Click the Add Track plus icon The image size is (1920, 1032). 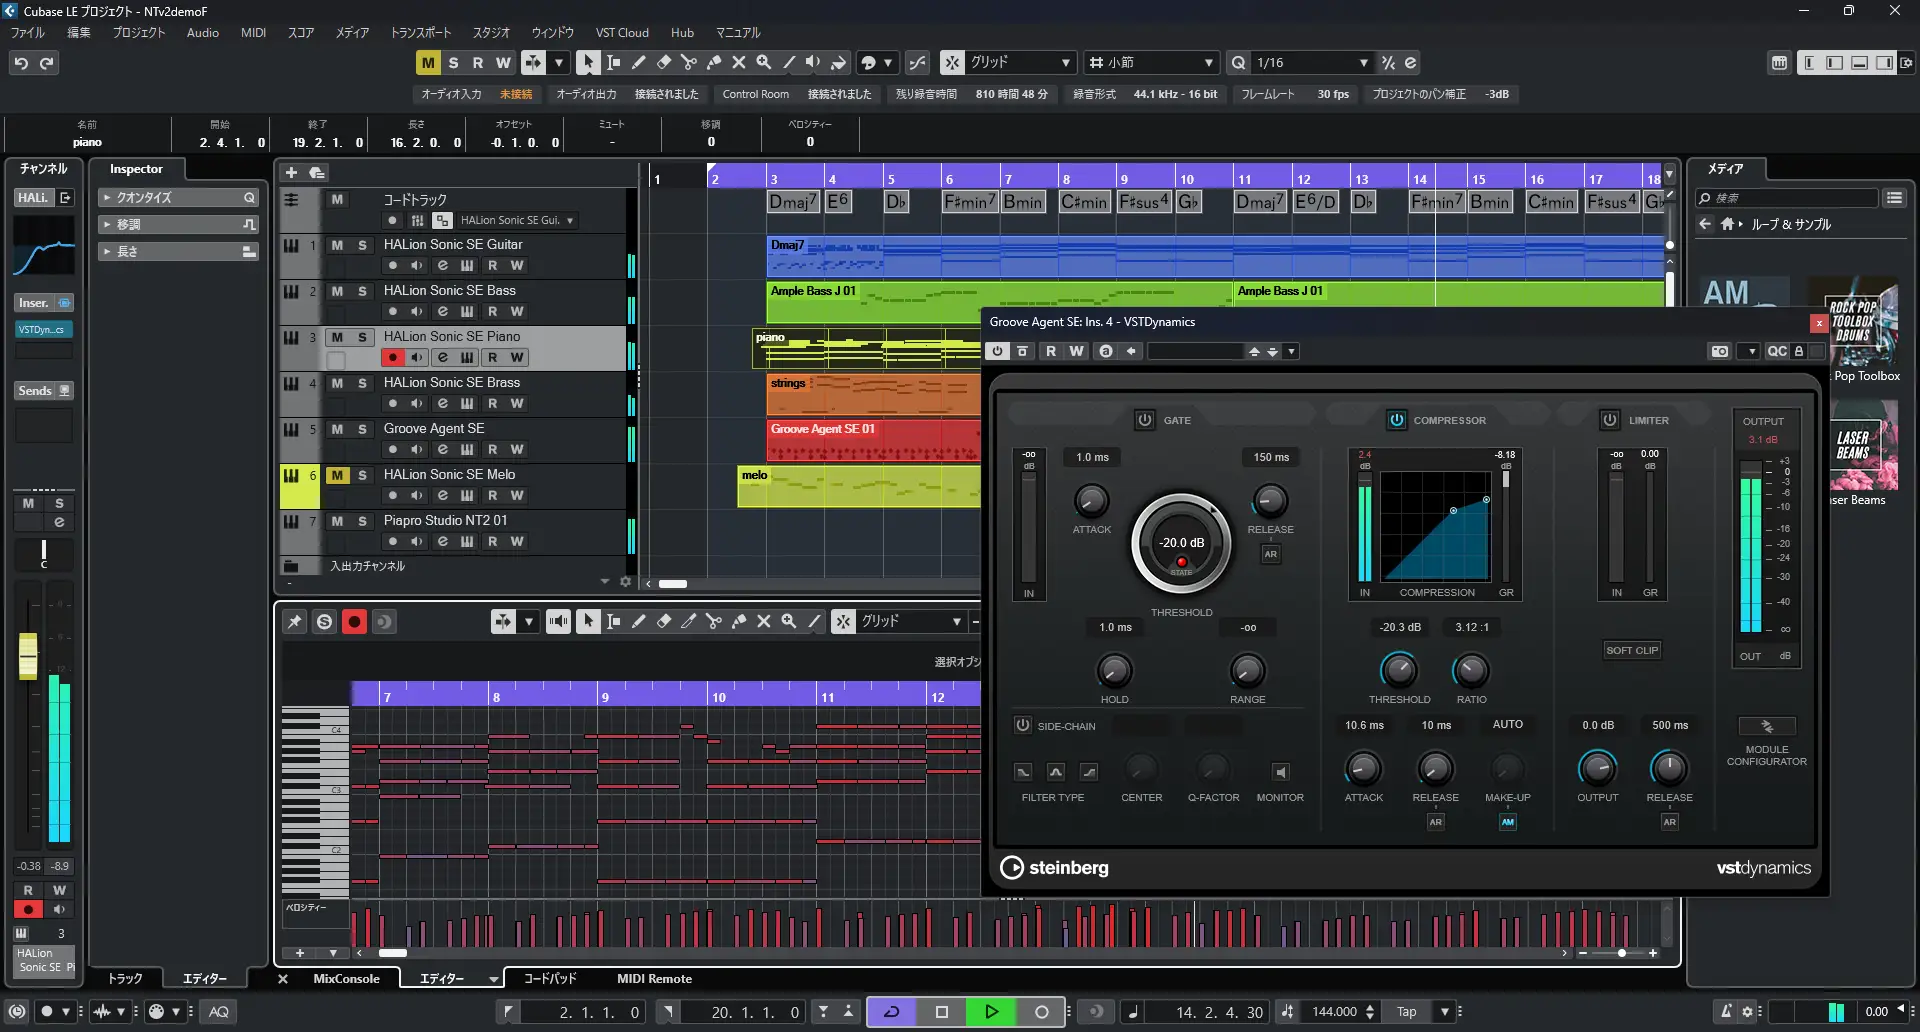[291, 172]
